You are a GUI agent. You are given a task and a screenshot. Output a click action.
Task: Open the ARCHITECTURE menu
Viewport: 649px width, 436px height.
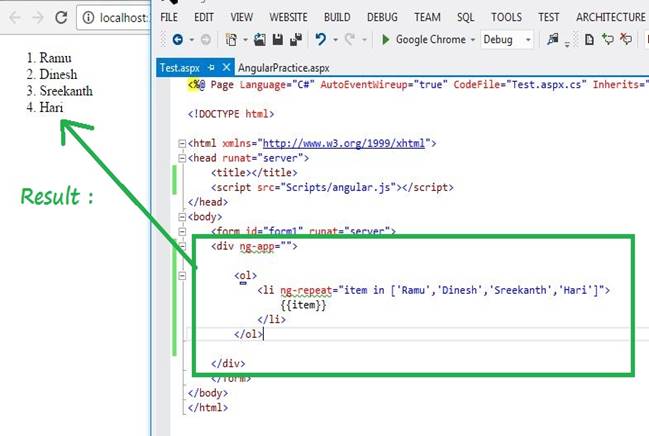[611, 17]
